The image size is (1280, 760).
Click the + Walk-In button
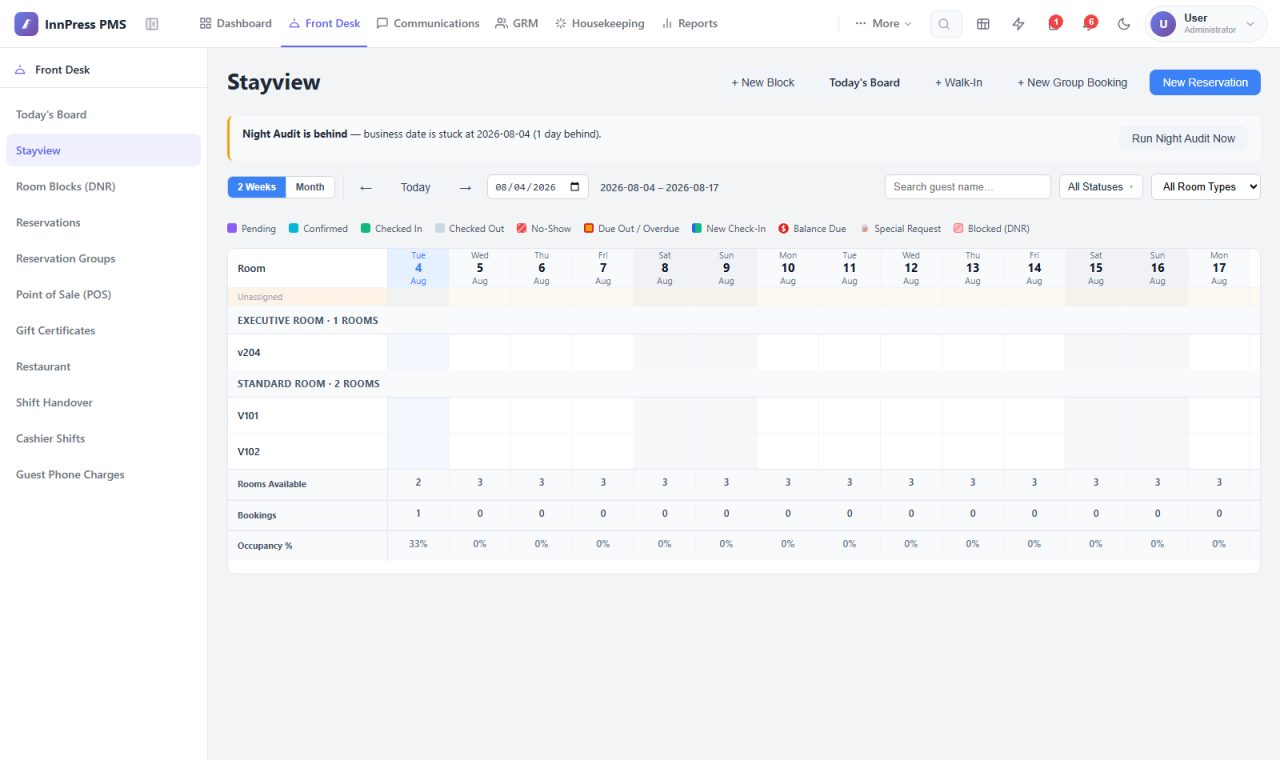click(x=958, y=83)
